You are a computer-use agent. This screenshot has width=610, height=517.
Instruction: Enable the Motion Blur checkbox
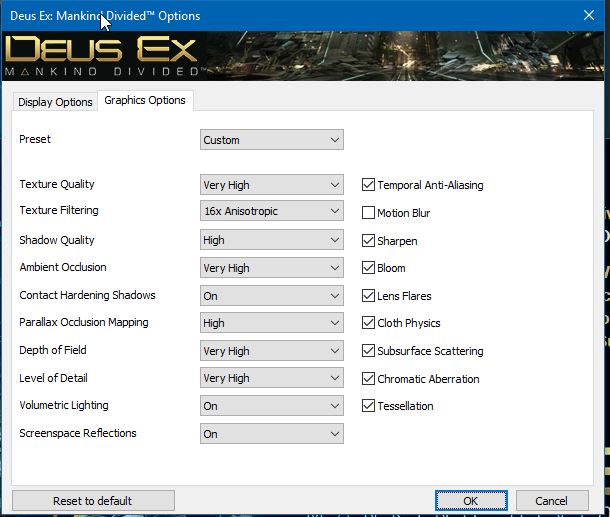368,213
